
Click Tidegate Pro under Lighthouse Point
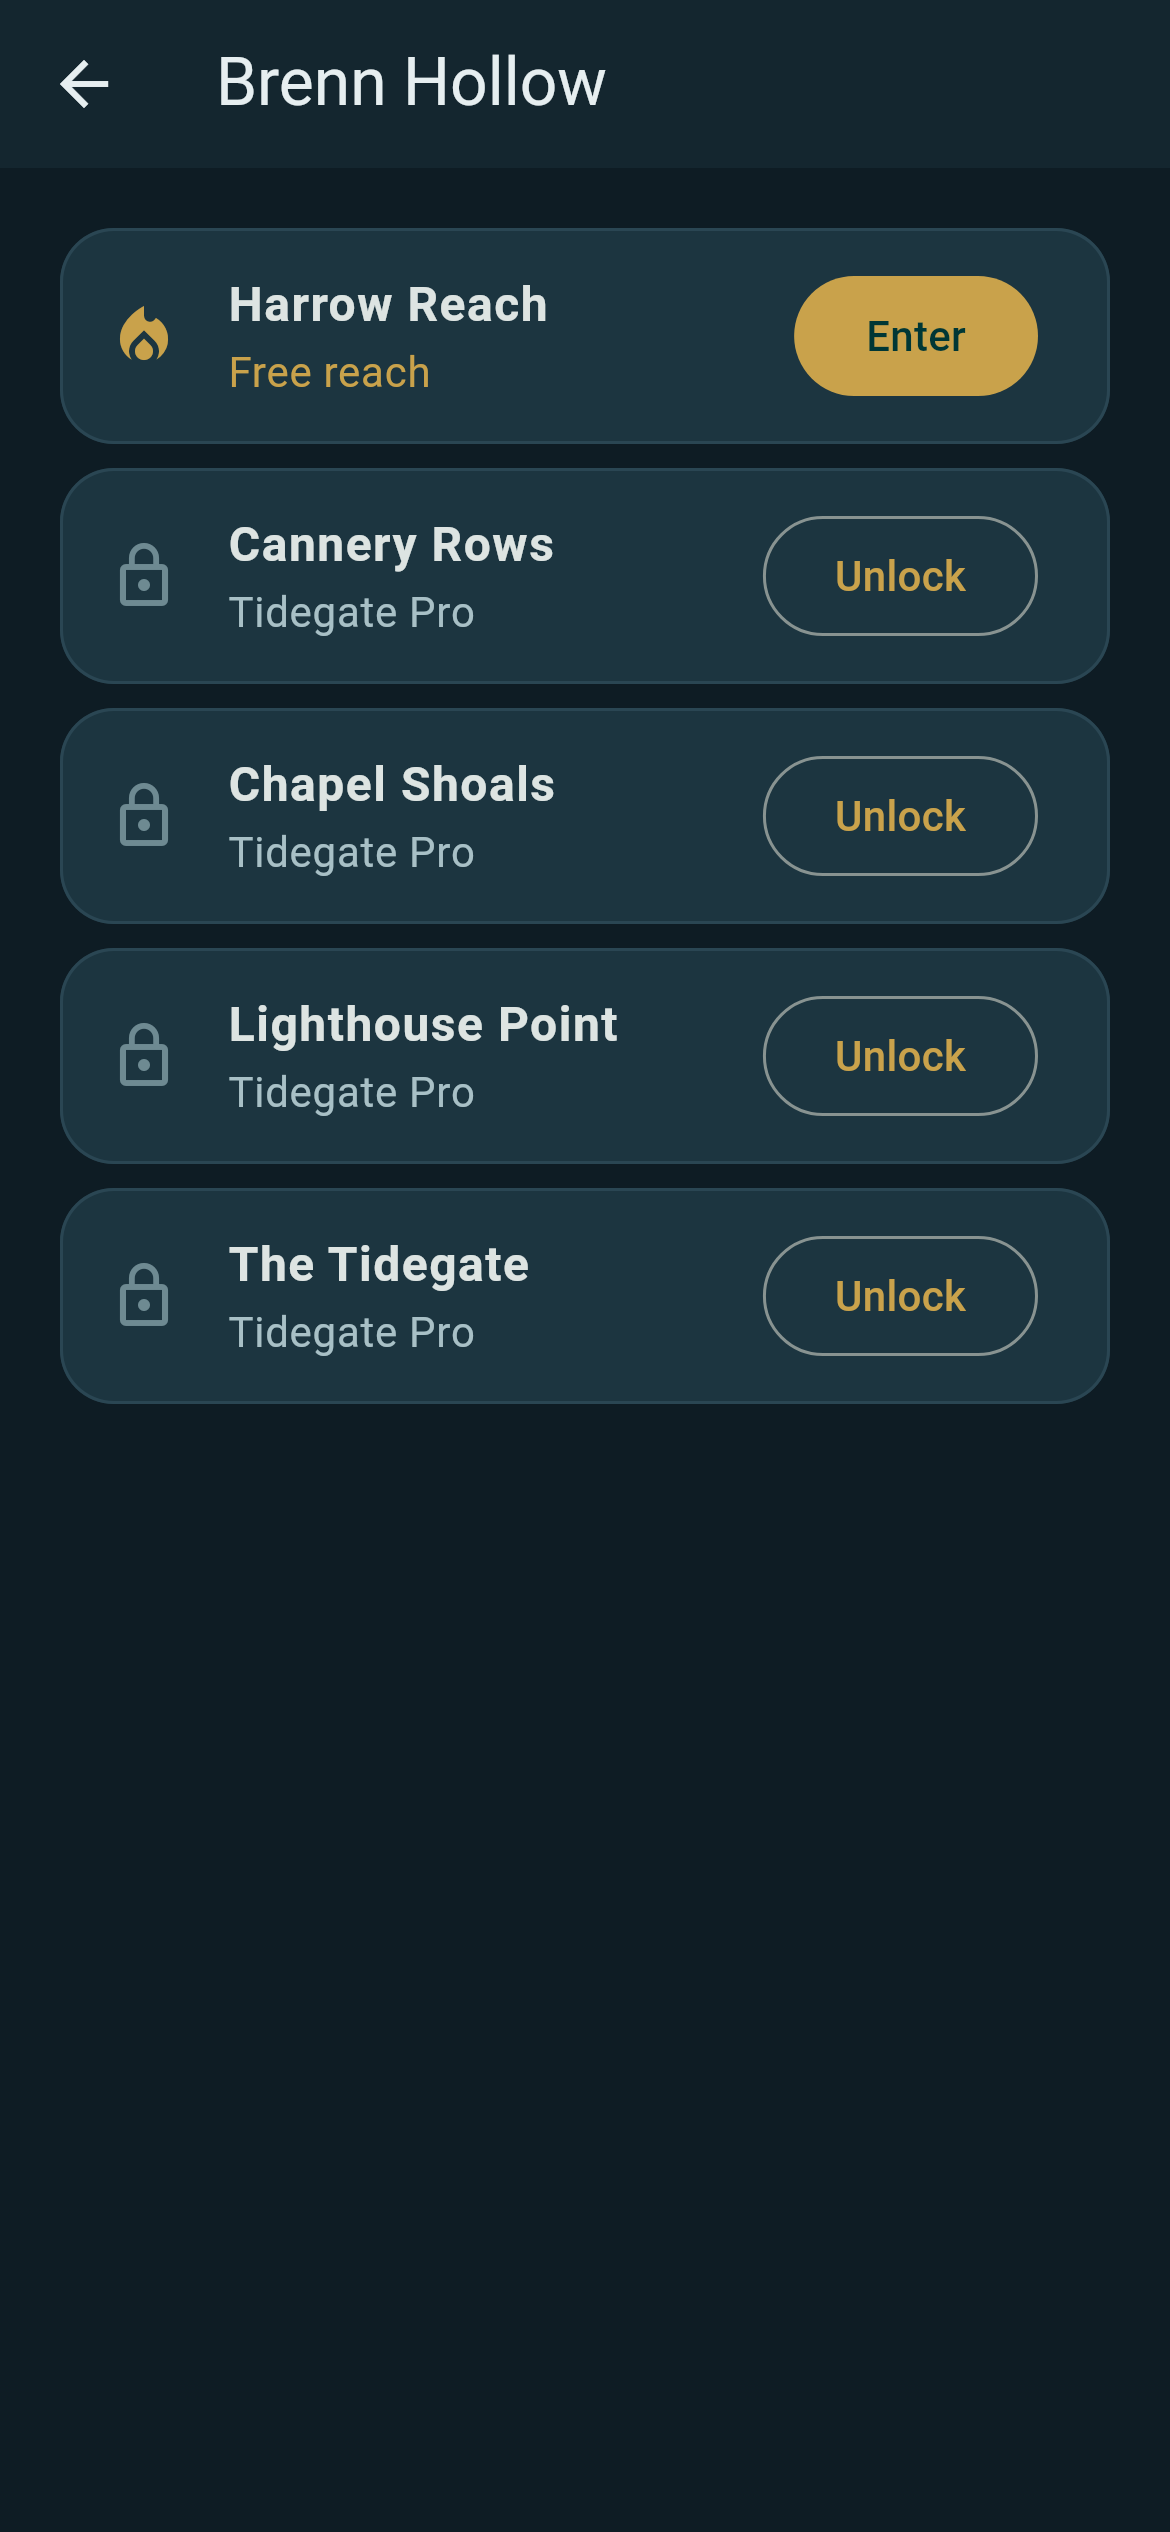tap(351, 1093)
